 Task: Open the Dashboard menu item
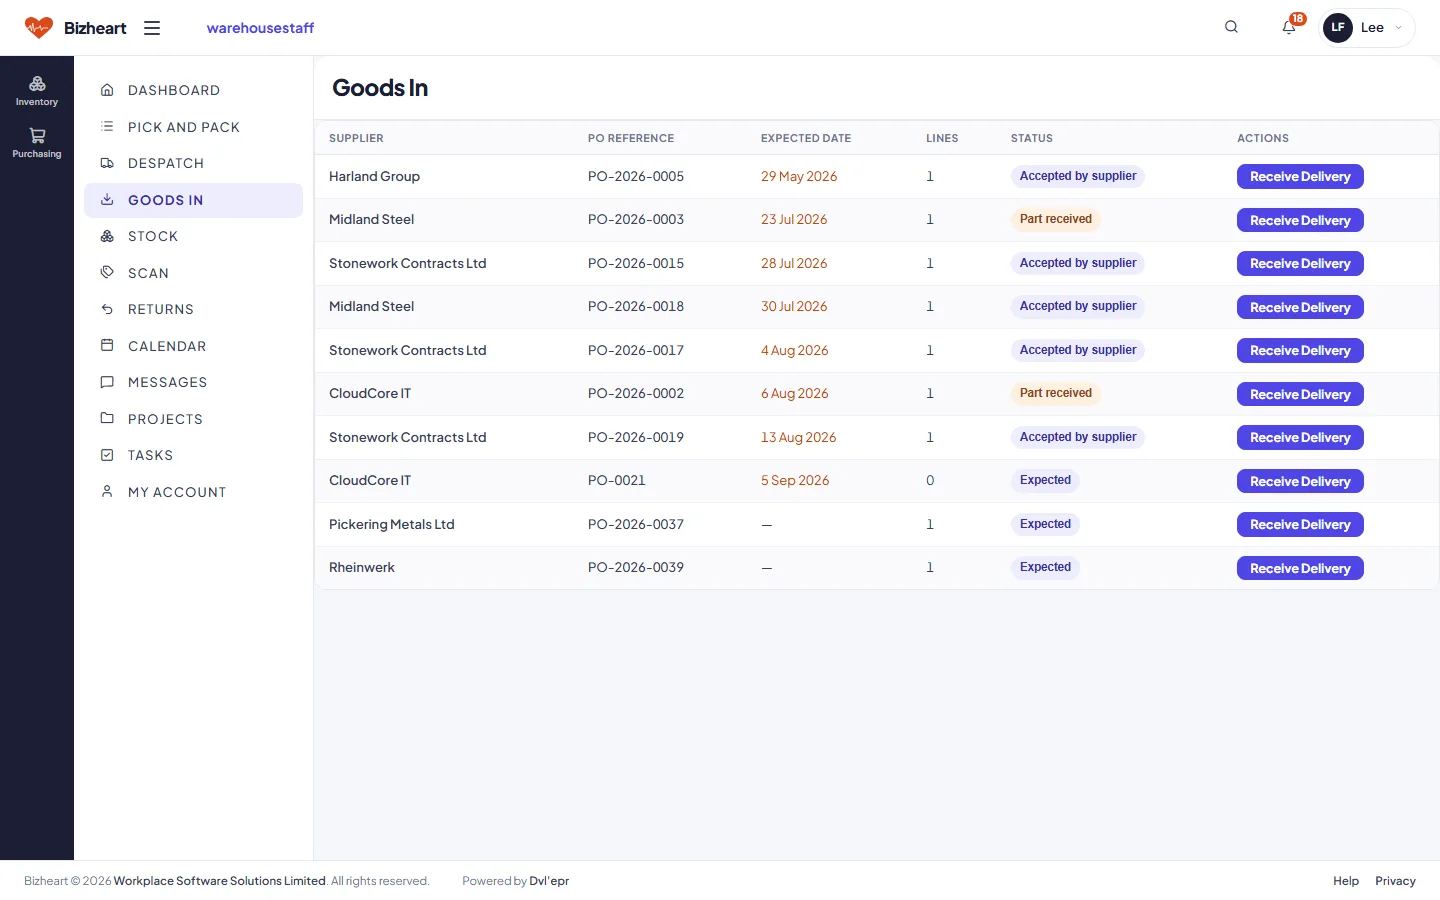(x=193, y=90)
